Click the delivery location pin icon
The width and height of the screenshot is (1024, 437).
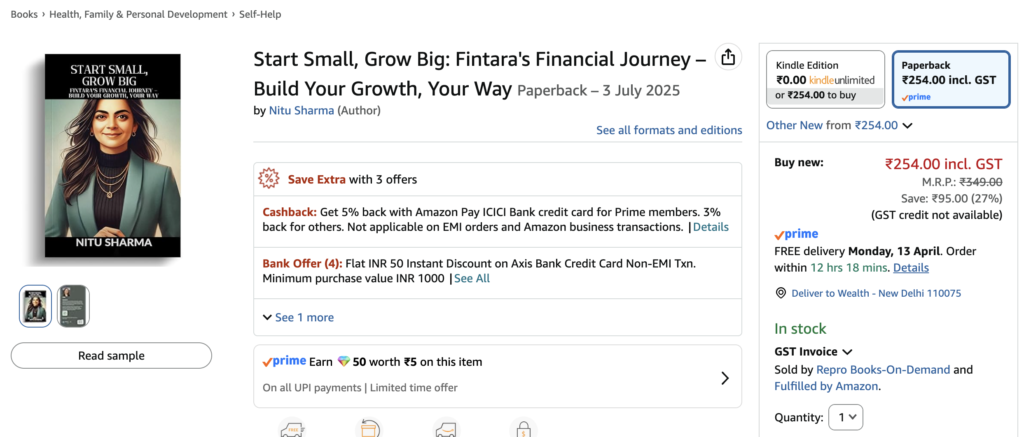click(781, 293)
